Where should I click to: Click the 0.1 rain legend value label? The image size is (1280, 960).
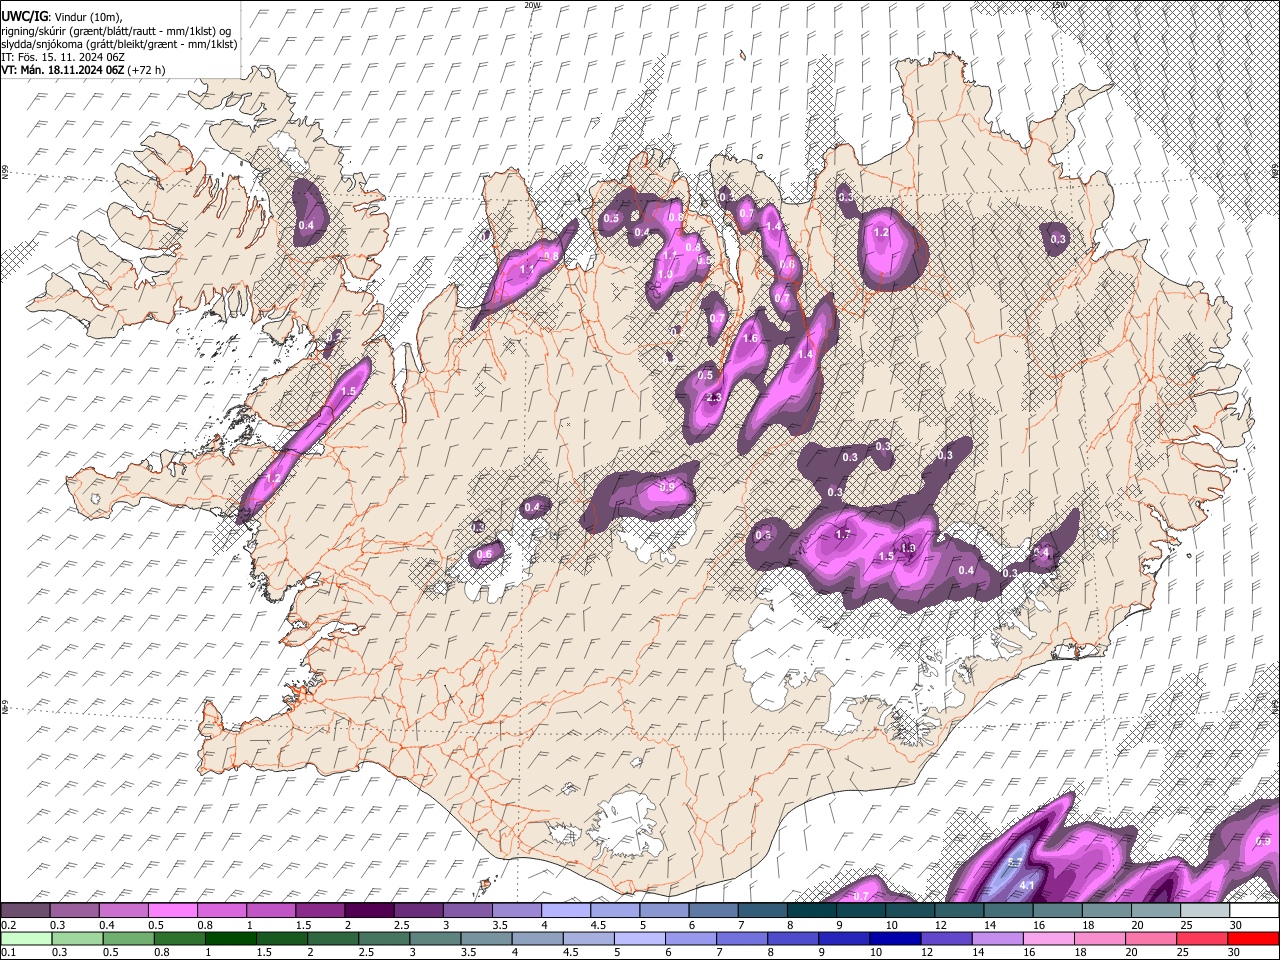pyautogui.click(x=7, y=953)
